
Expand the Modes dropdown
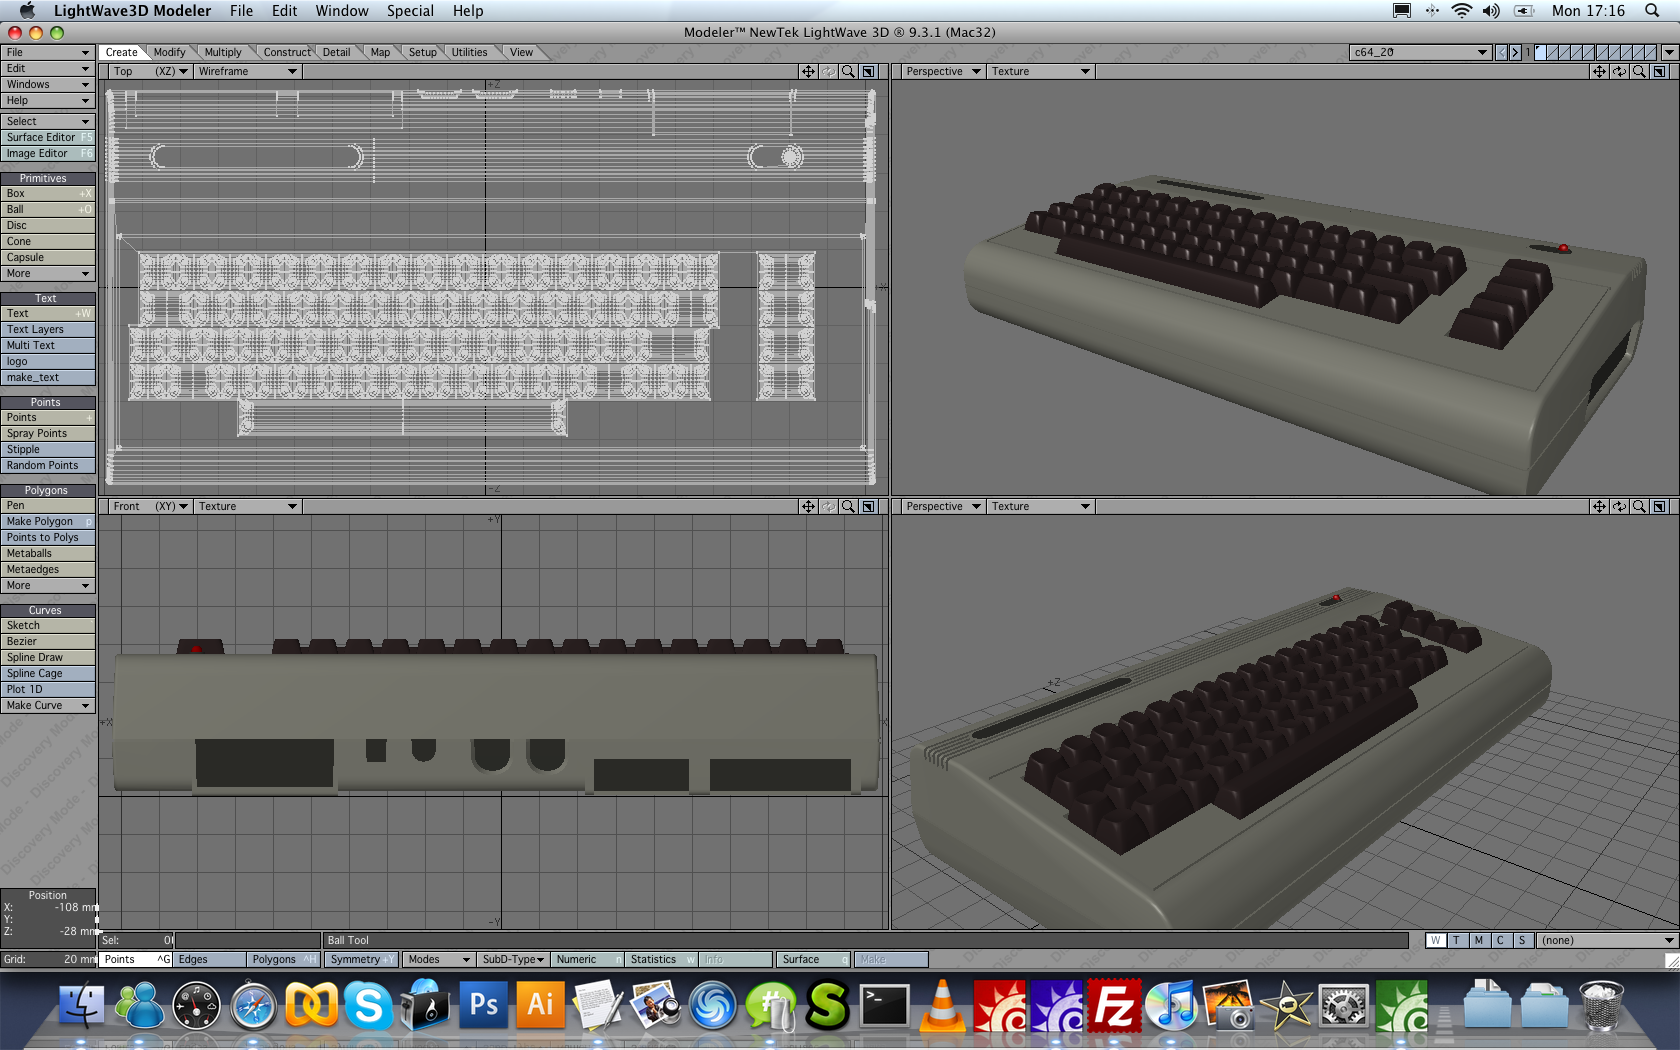click(x=438, y=959)
